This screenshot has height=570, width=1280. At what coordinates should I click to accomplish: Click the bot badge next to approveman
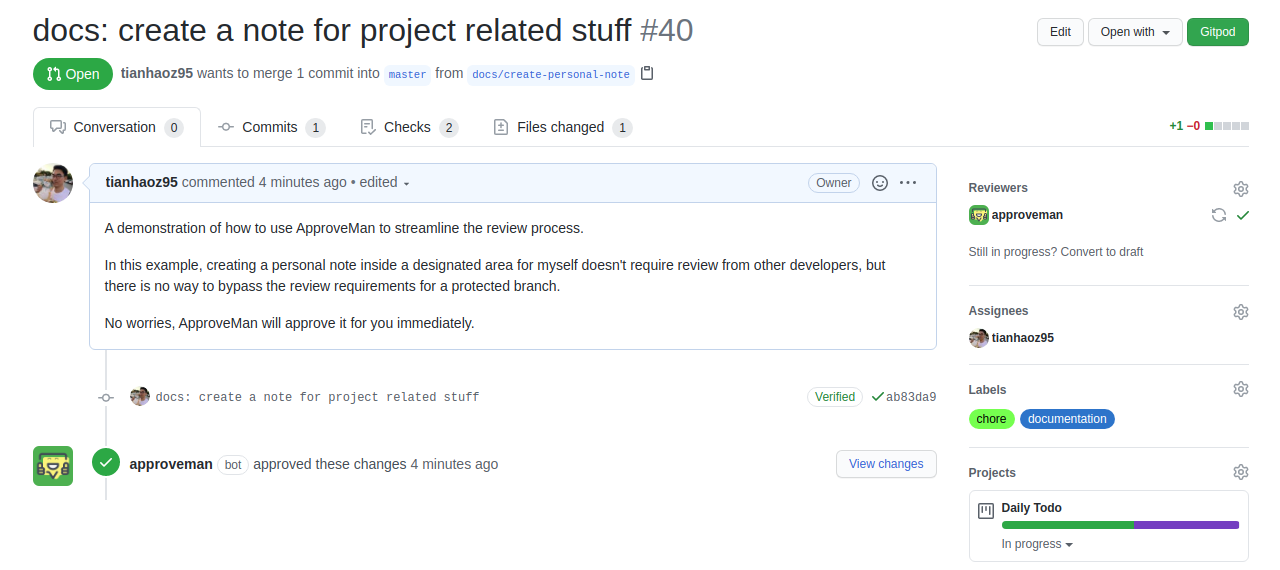[233, 465]
